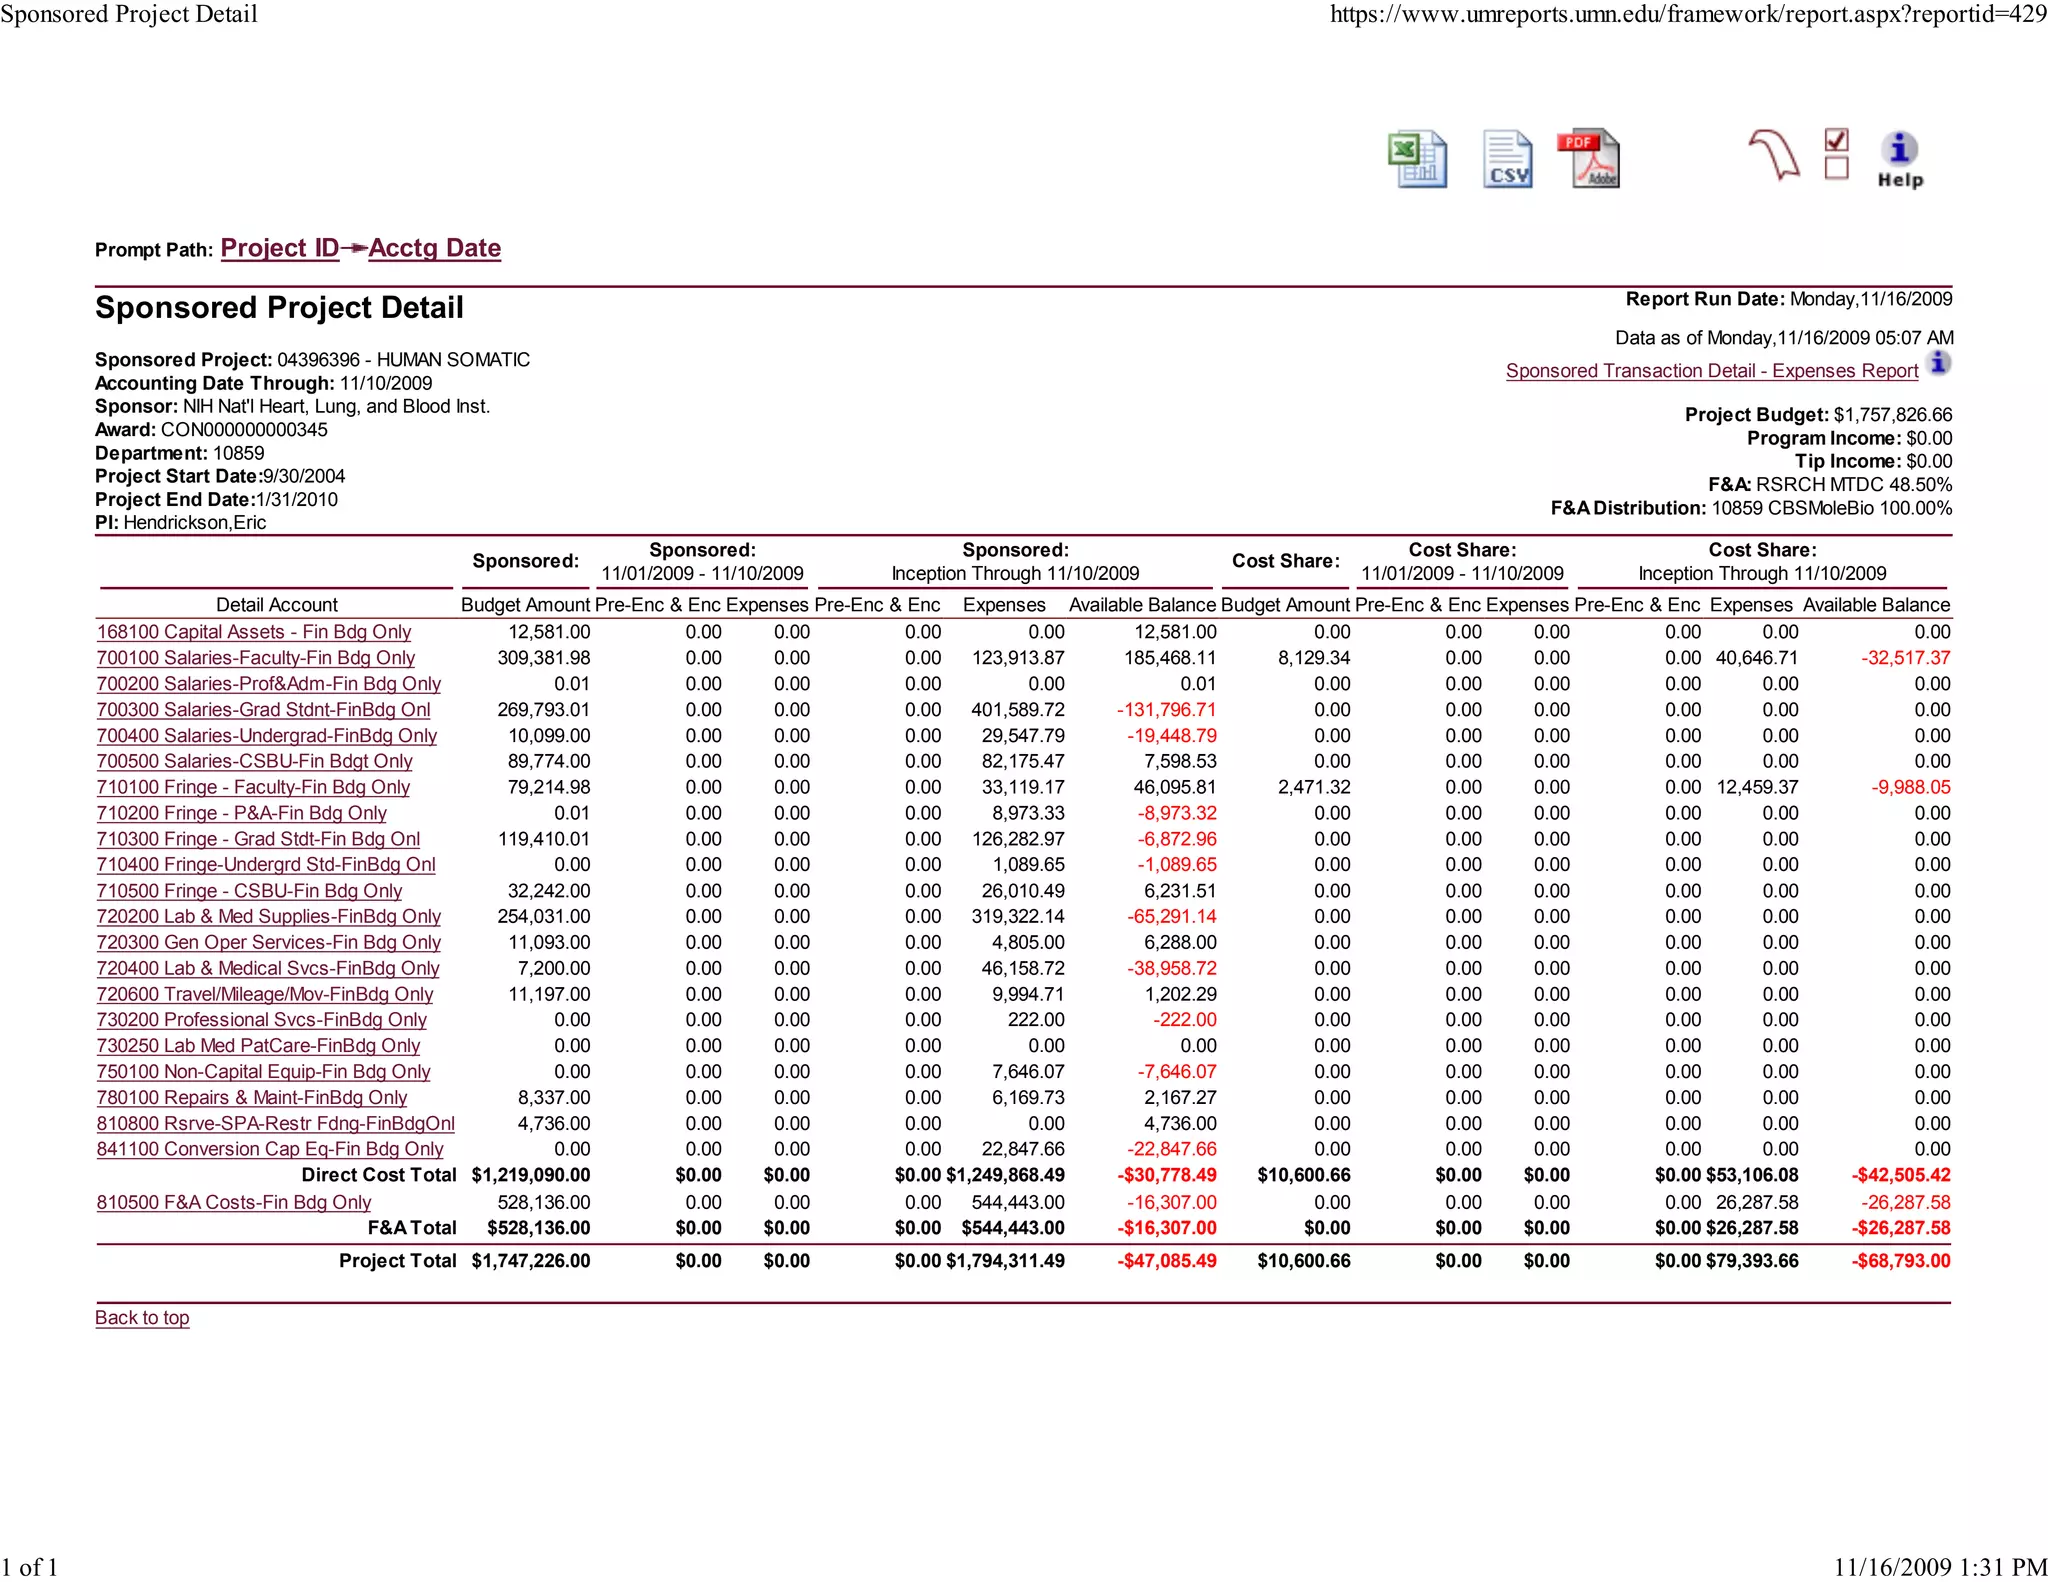Open 750100 Non-Capital Equip account
The width and height of the screenshot is (2048, 1582).
pos(263,1072)
